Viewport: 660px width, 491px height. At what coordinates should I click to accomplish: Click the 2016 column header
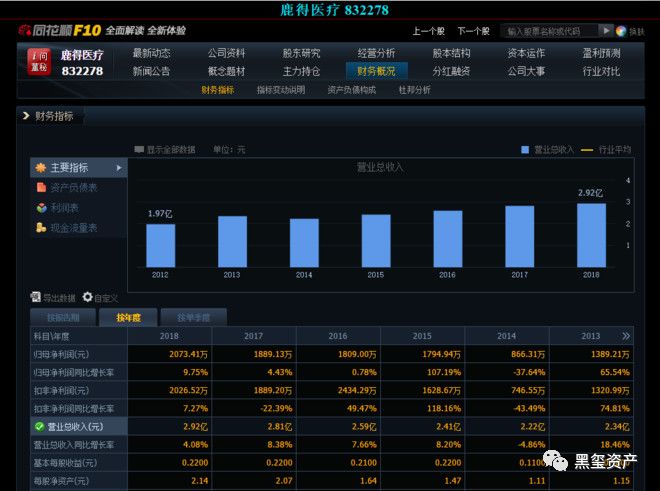(x=338, y=336)
